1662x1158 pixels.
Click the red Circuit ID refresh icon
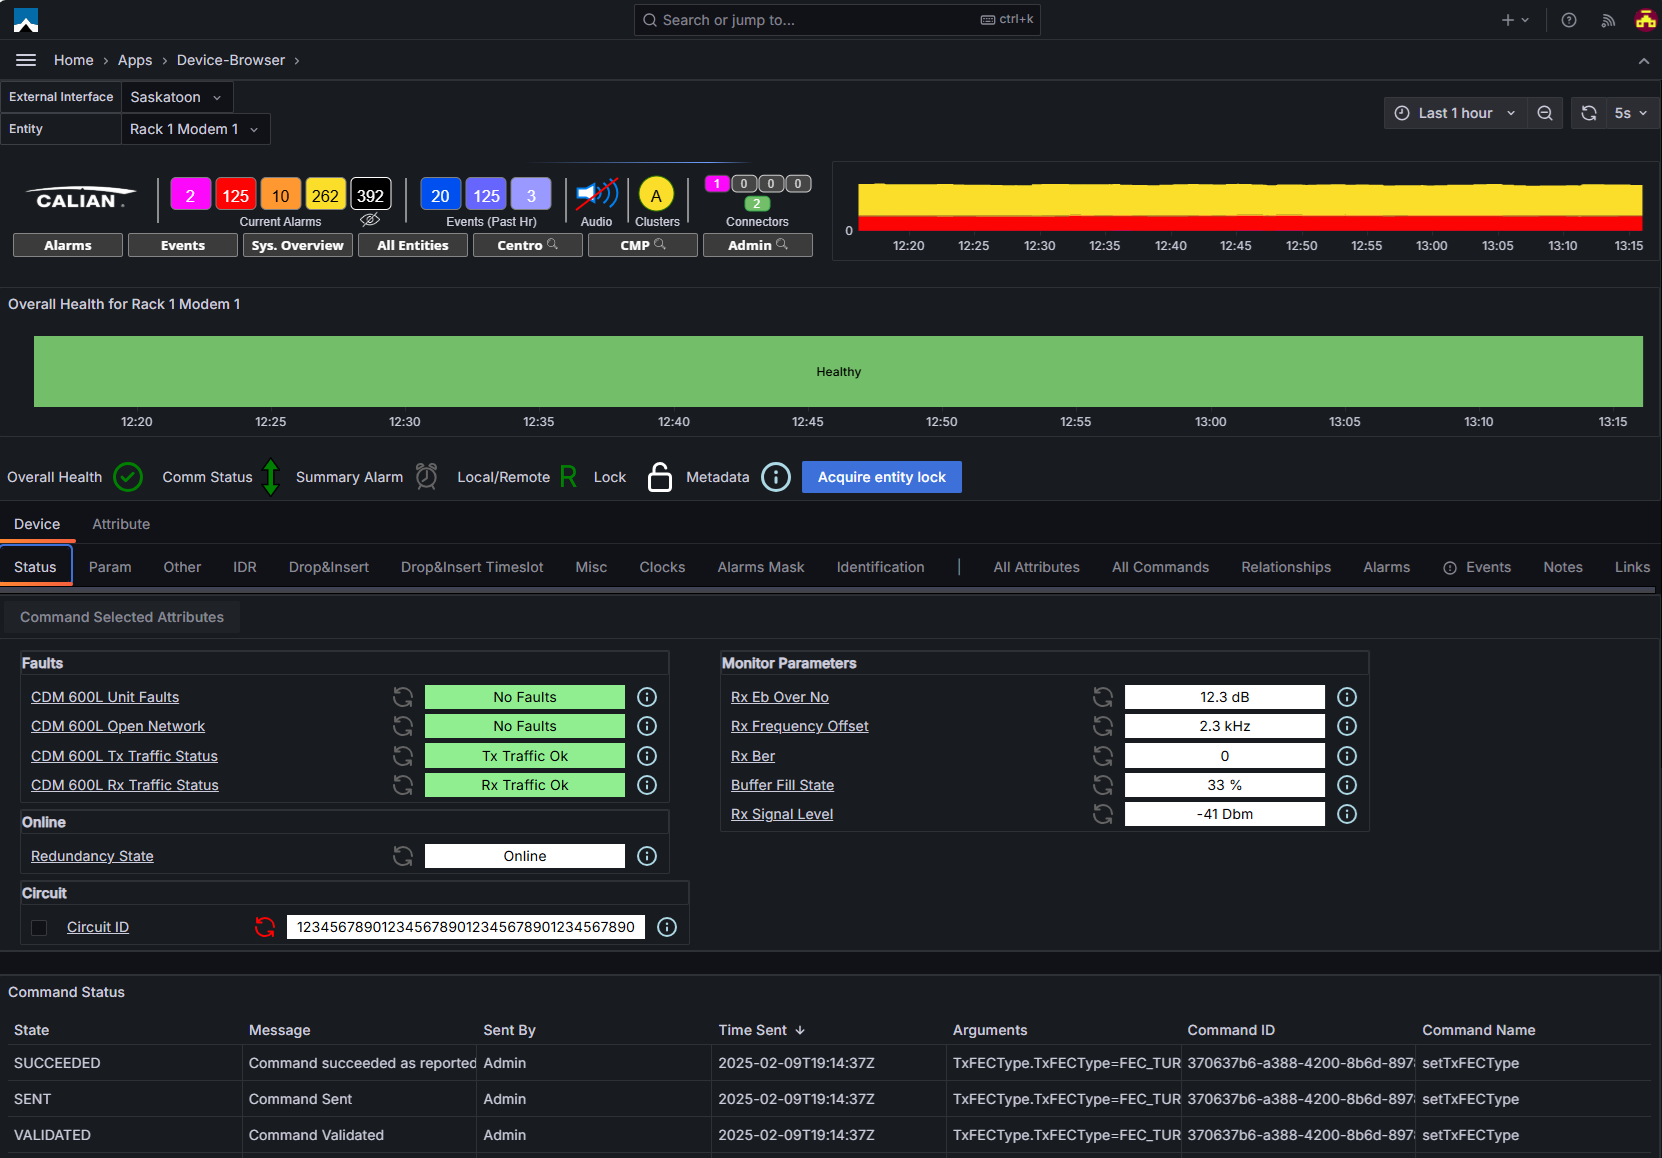tap(265, 927)
